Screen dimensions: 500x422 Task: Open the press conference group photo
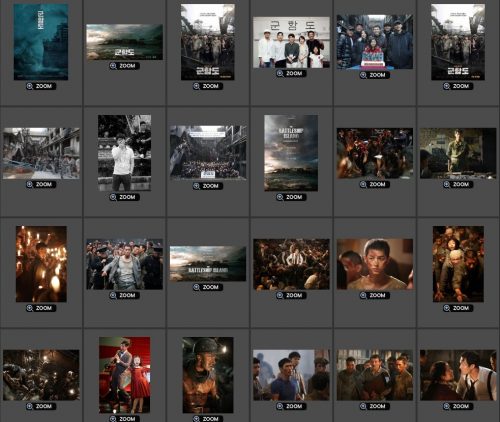click(291, 43)
